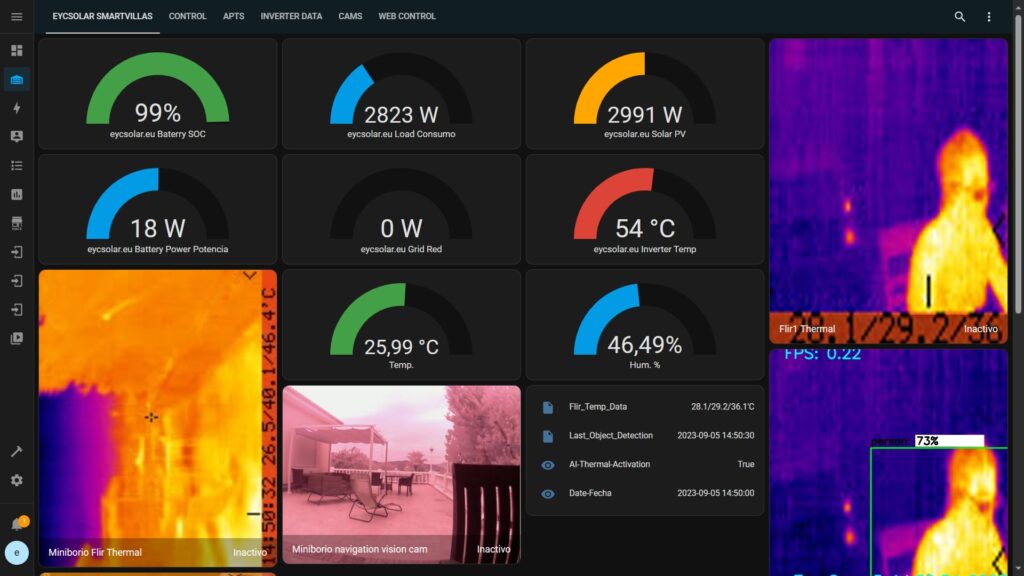Open the Overview dashboard icon in sidebar

click(x=16, y=50)
